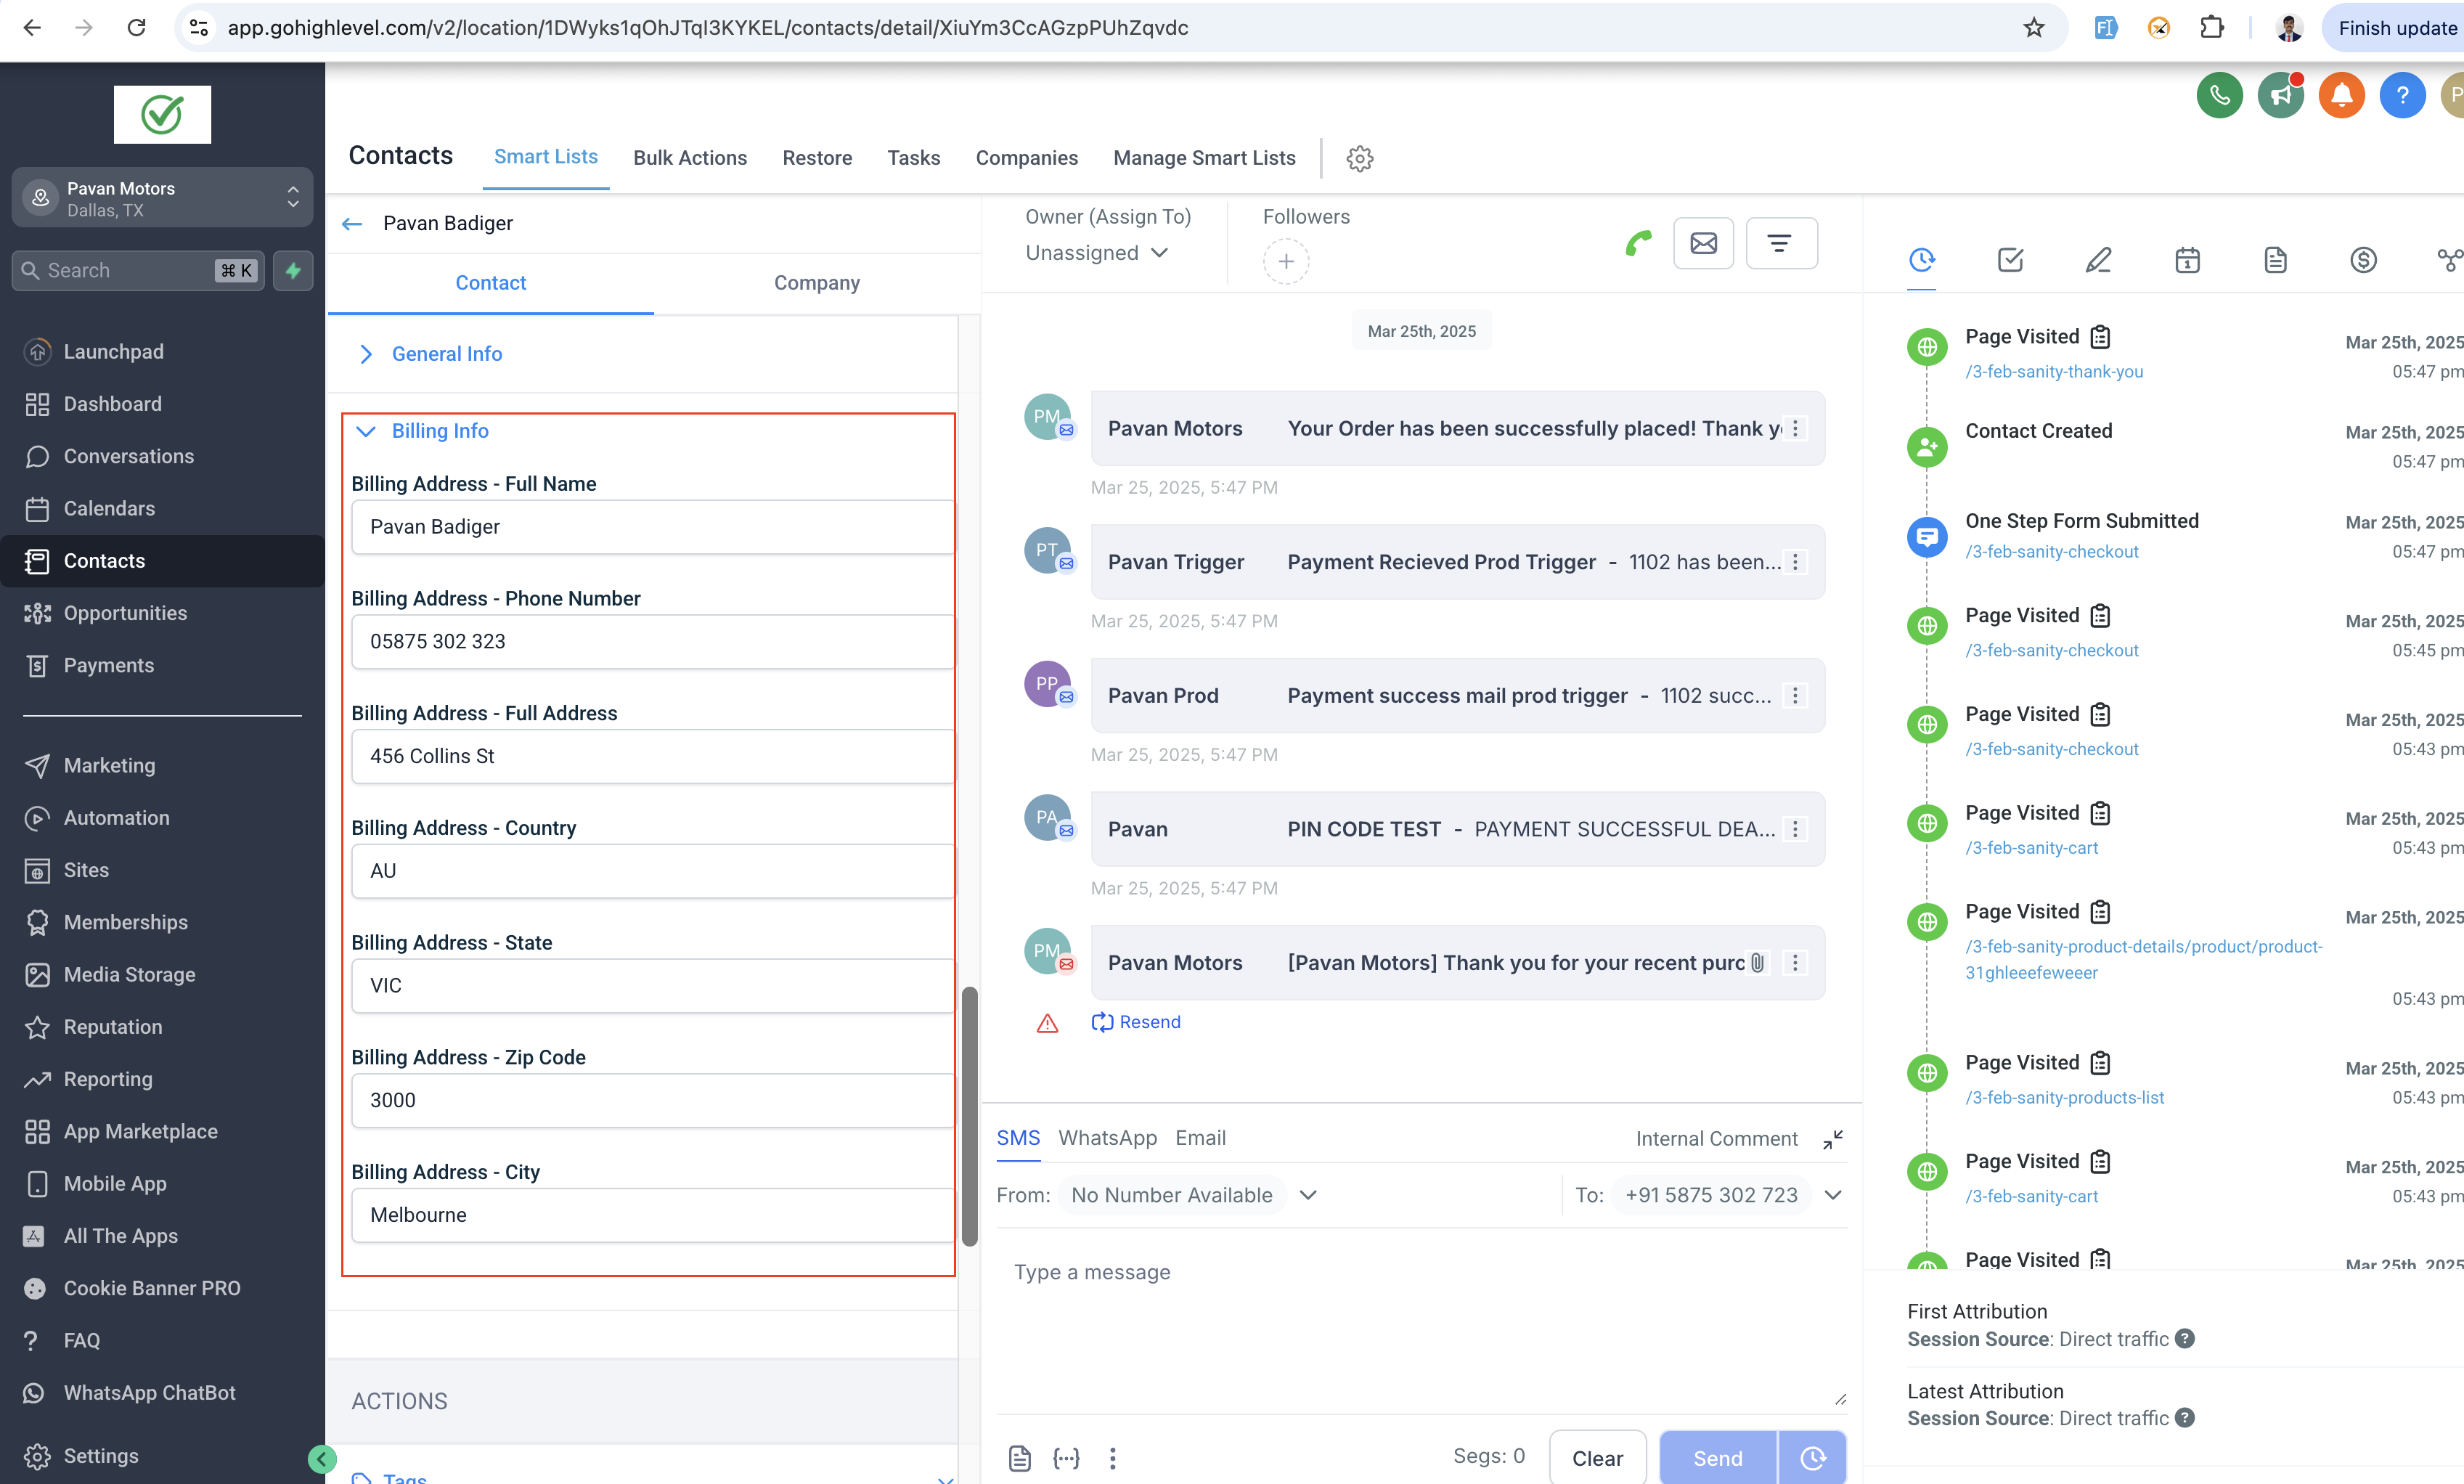Viewport: 2464px width, 1484px height.
Task: Open message templates icon in composer
Action: [x=1019, y=1458]
